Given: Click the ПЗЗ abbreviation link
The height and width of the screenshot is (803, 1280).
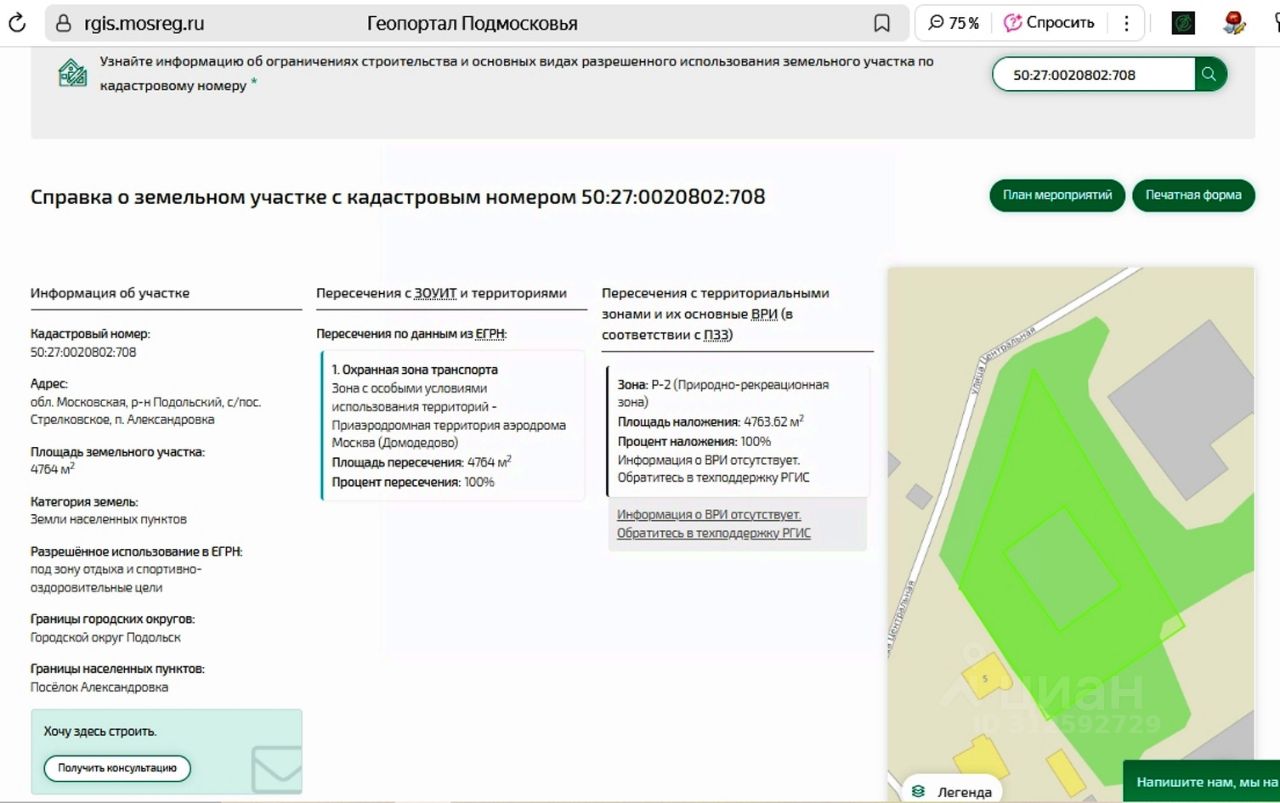Looking at the screenshot, I should pyautogui.click(x=716, y=335).
